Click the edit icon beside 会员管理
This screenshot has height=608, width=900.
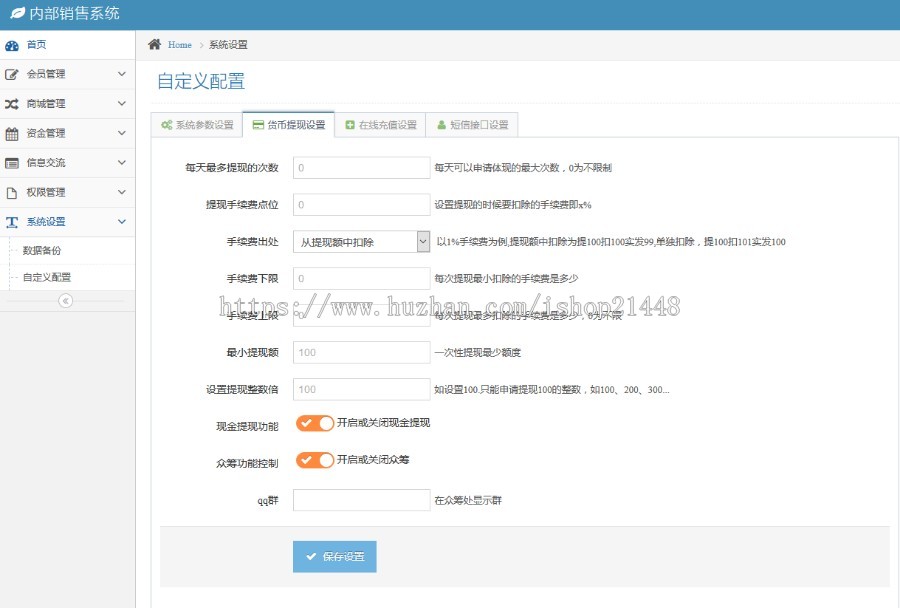tap(12, 74)
